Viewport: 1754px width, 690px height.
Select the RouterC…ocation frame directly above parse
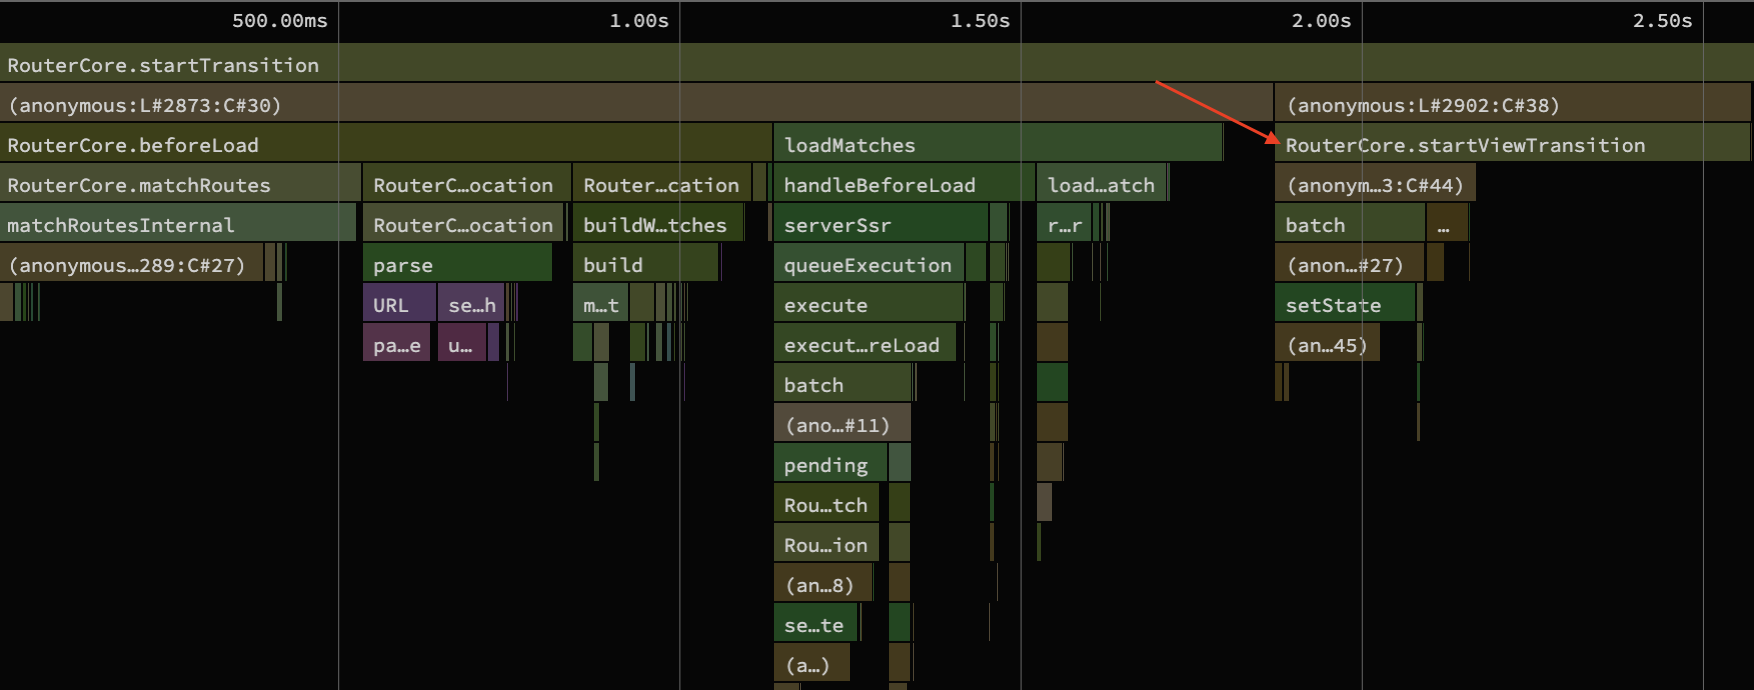point(463,224)
